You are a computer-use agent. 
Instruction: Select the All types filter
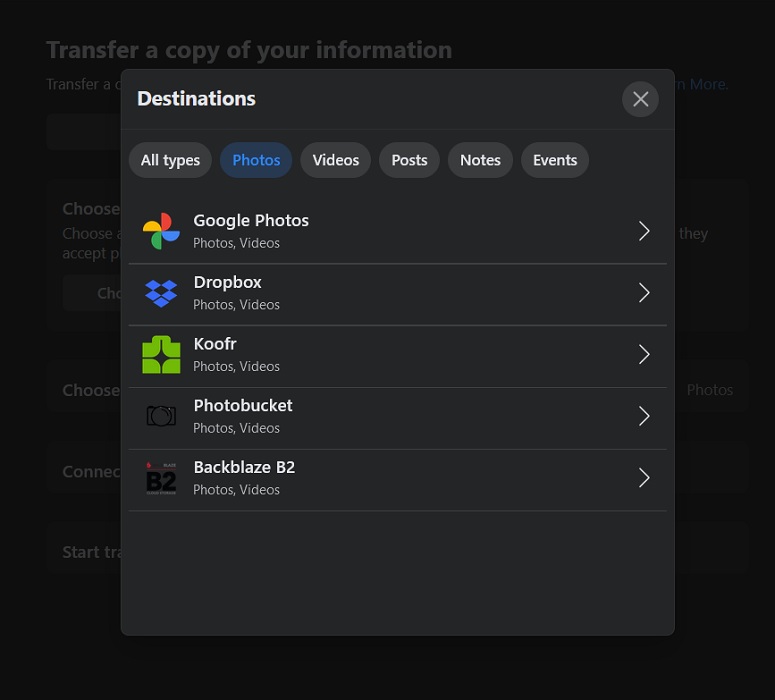170,160
